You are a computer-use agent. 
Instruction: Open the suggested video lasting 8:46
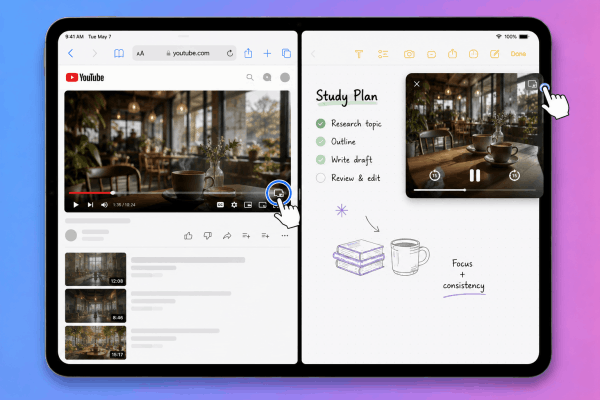(96, 306)
